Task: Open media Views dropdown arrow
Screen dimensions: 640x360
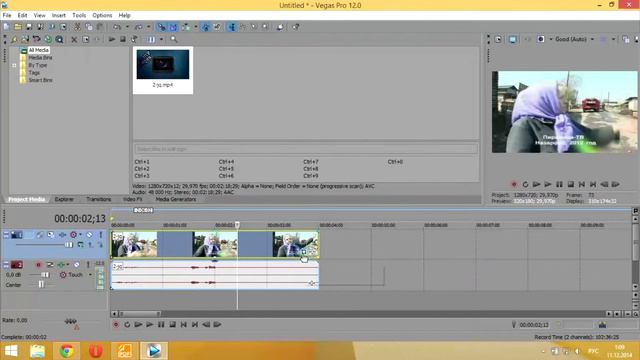Action: click(161, 40)
